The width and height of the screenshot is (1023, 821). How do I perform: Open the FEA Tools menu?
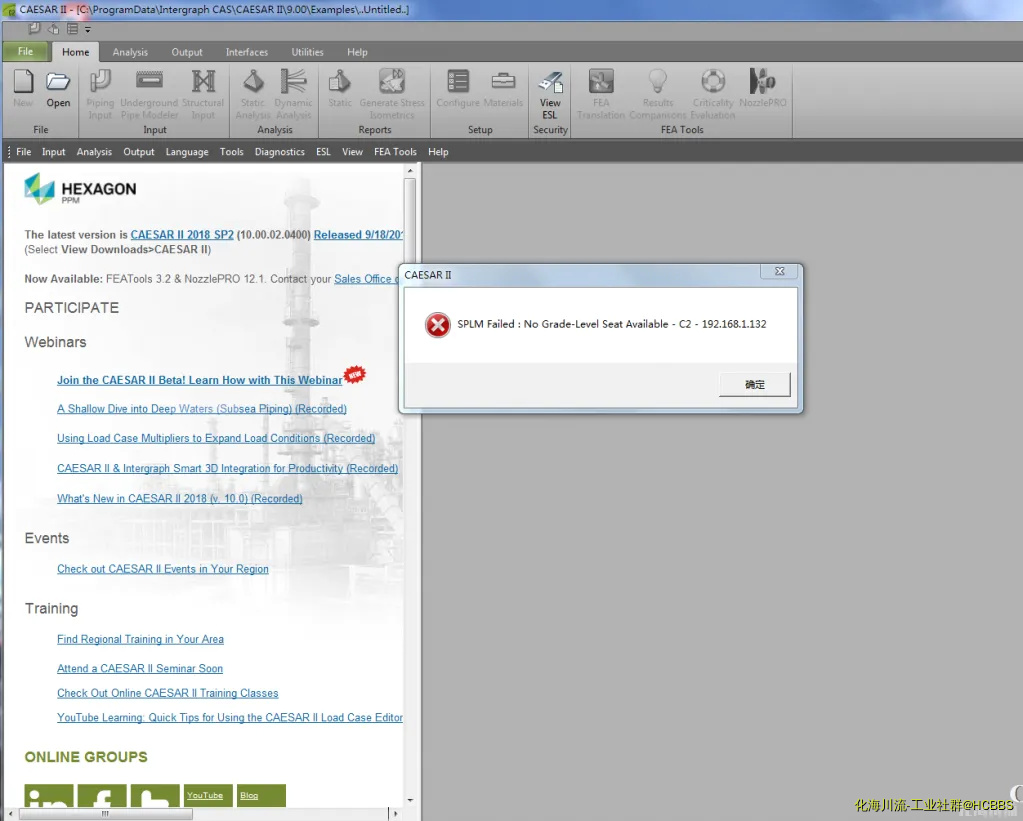(x=395, y=152)
